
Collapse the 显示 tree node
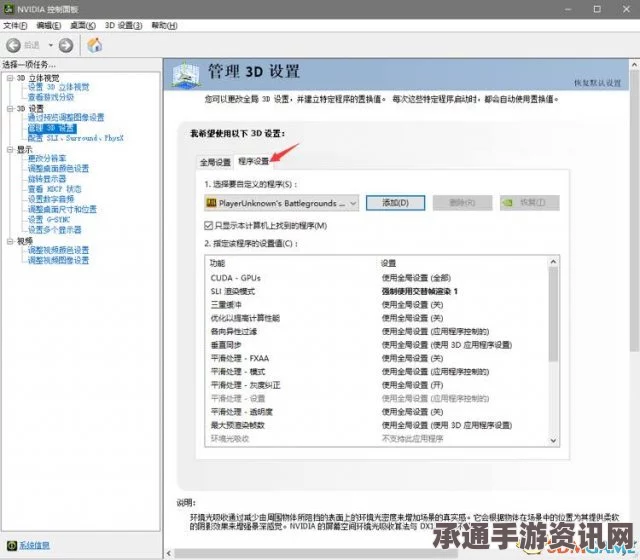click(x=10, y=150)
